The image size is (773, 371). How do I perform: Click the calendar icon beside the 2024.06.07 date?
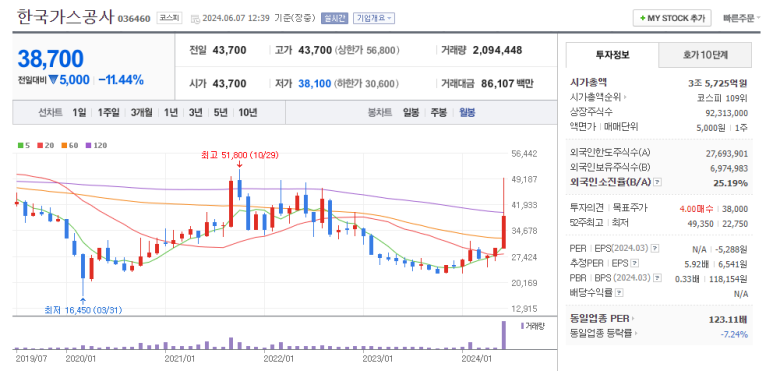coord(195,19)
